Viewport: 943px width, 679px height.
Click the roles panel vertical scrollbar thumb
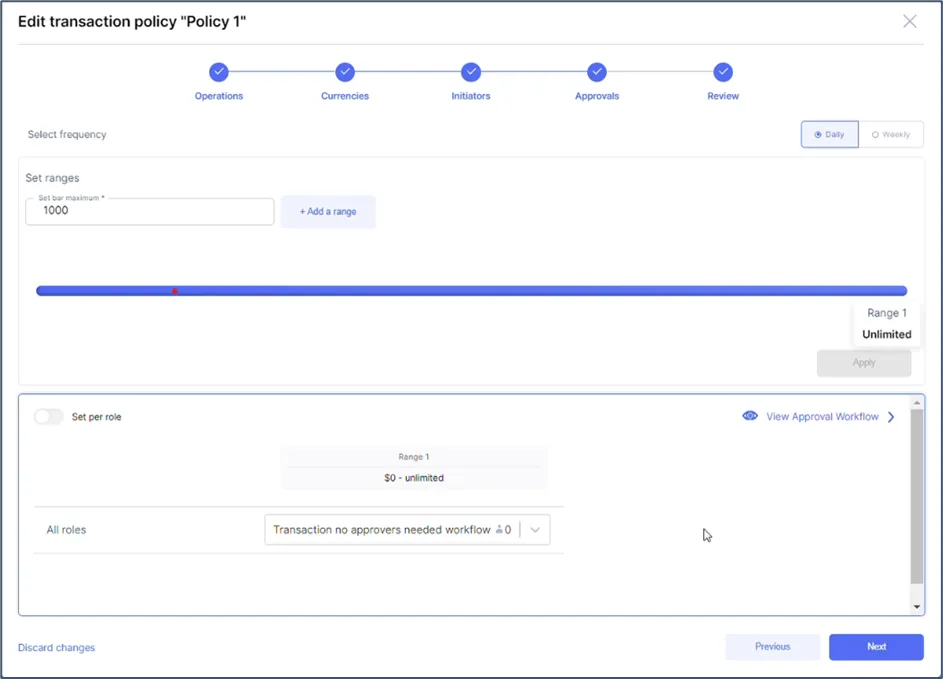pos(917,497)
